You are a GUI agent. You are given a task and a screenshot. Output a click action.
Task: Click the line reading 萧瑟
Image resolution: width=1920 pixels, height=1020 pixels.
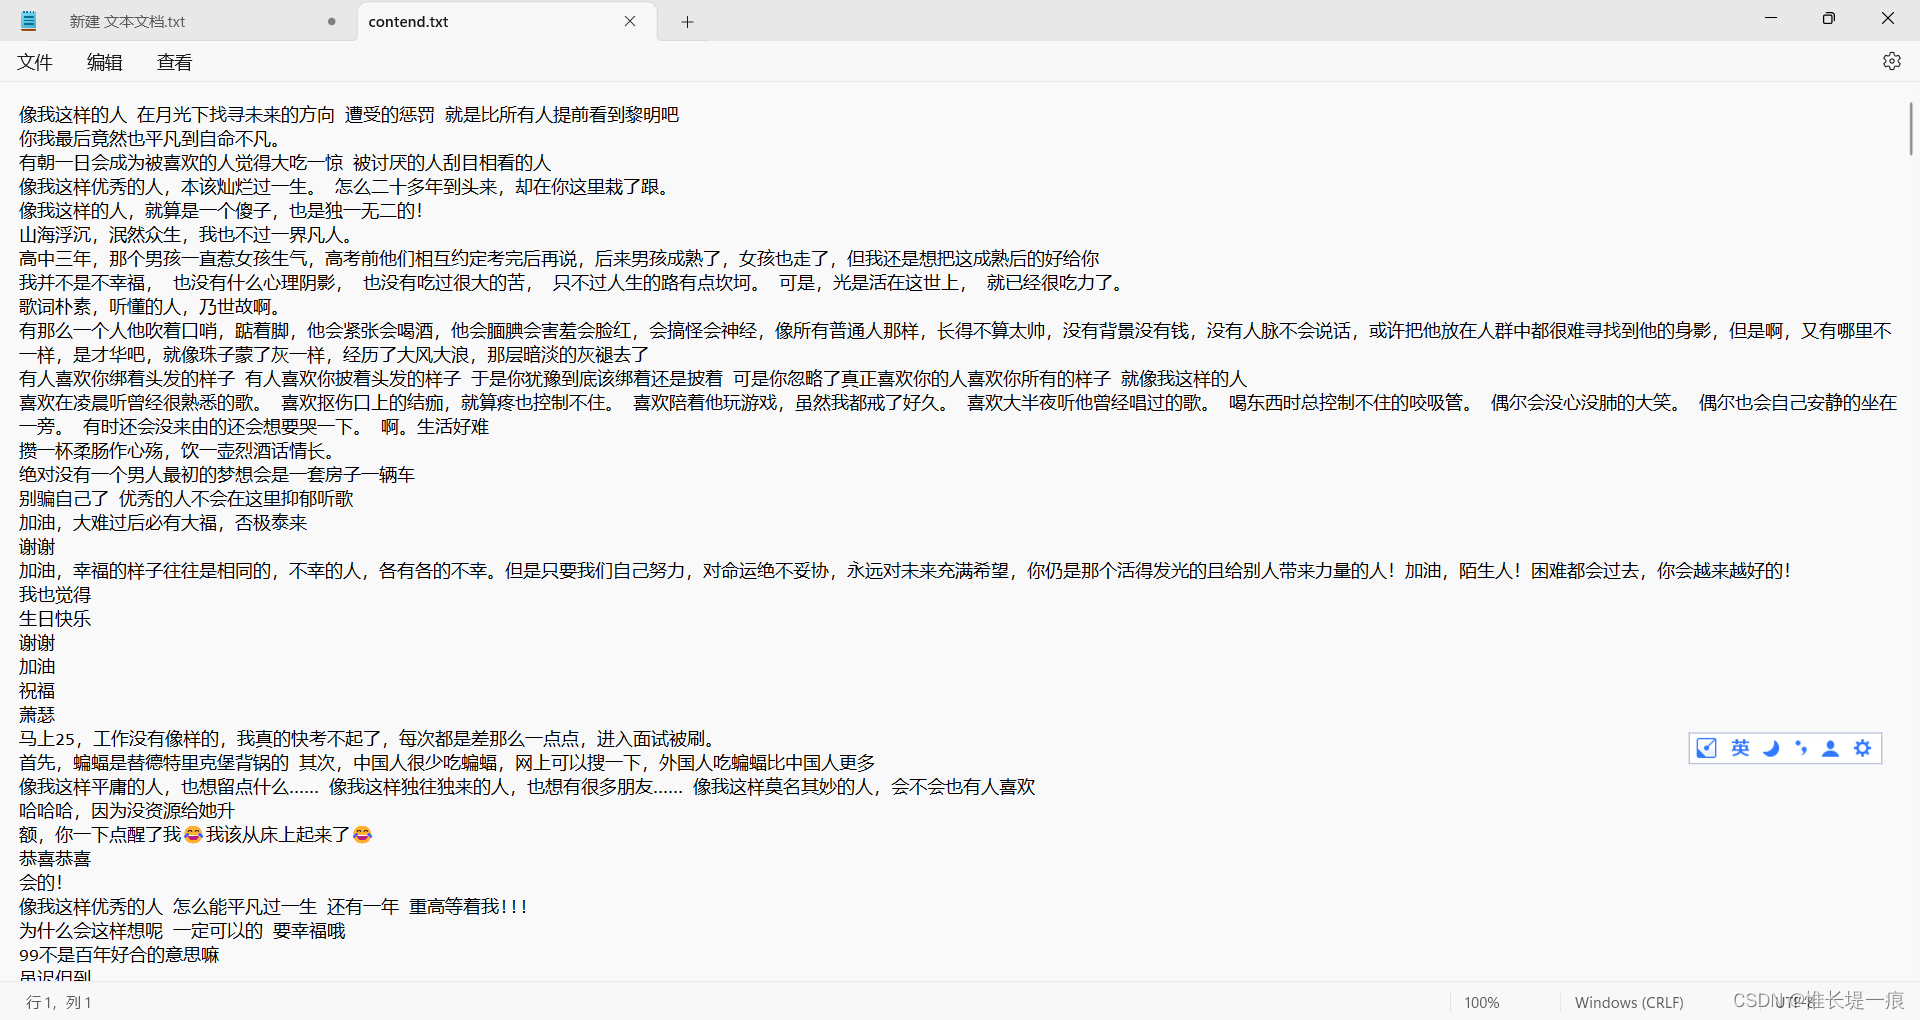[x=37, y=715]
